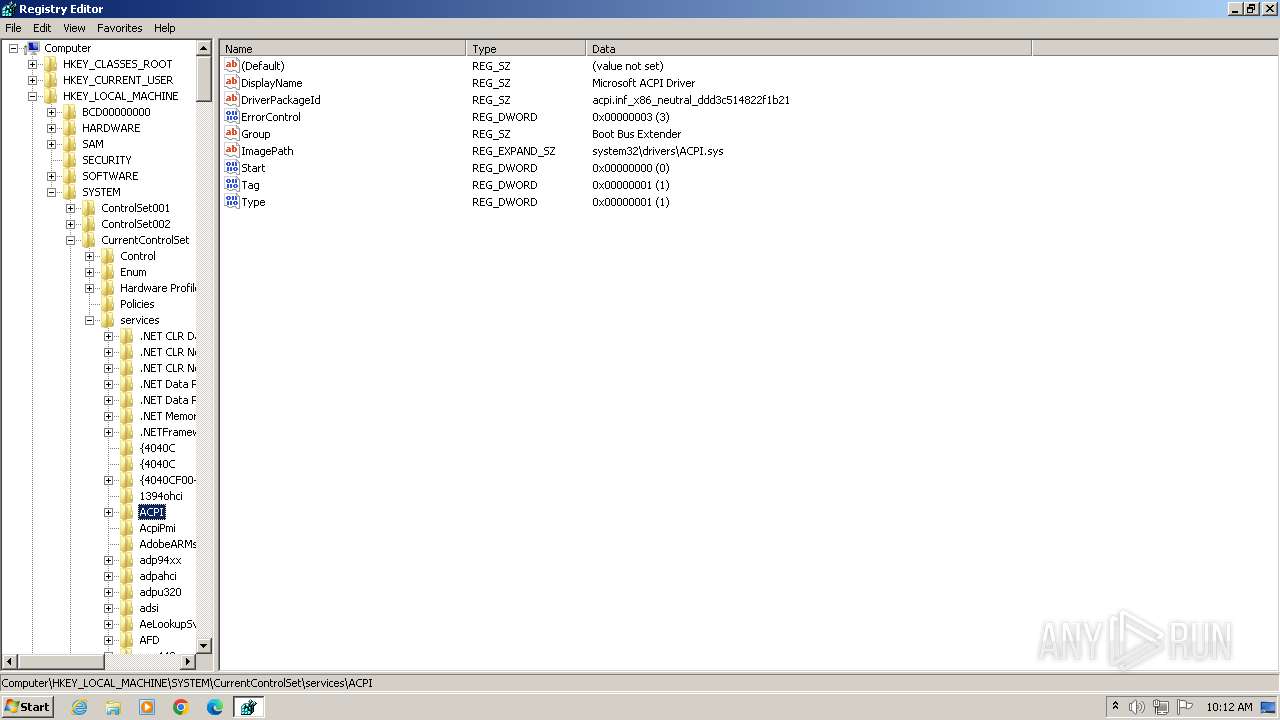Select the SAM key folder icon
The image size is (1280, 720).
(69, 144)
